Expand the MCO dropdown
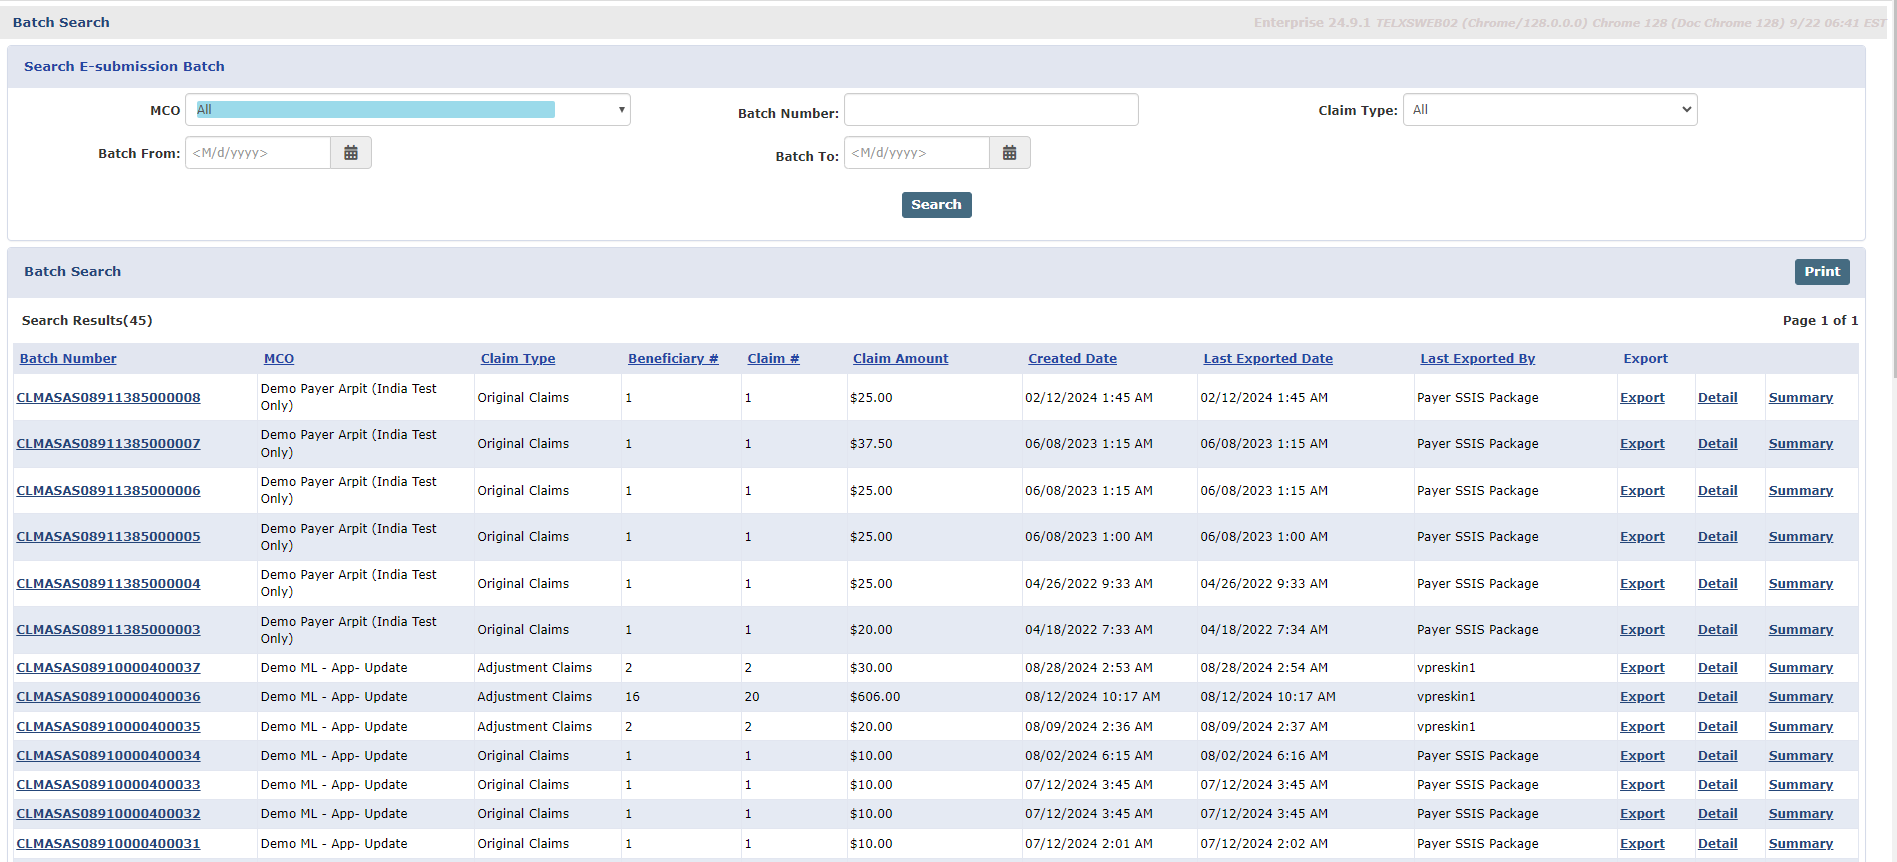1897x862 pixels. (x=408, y=110)
